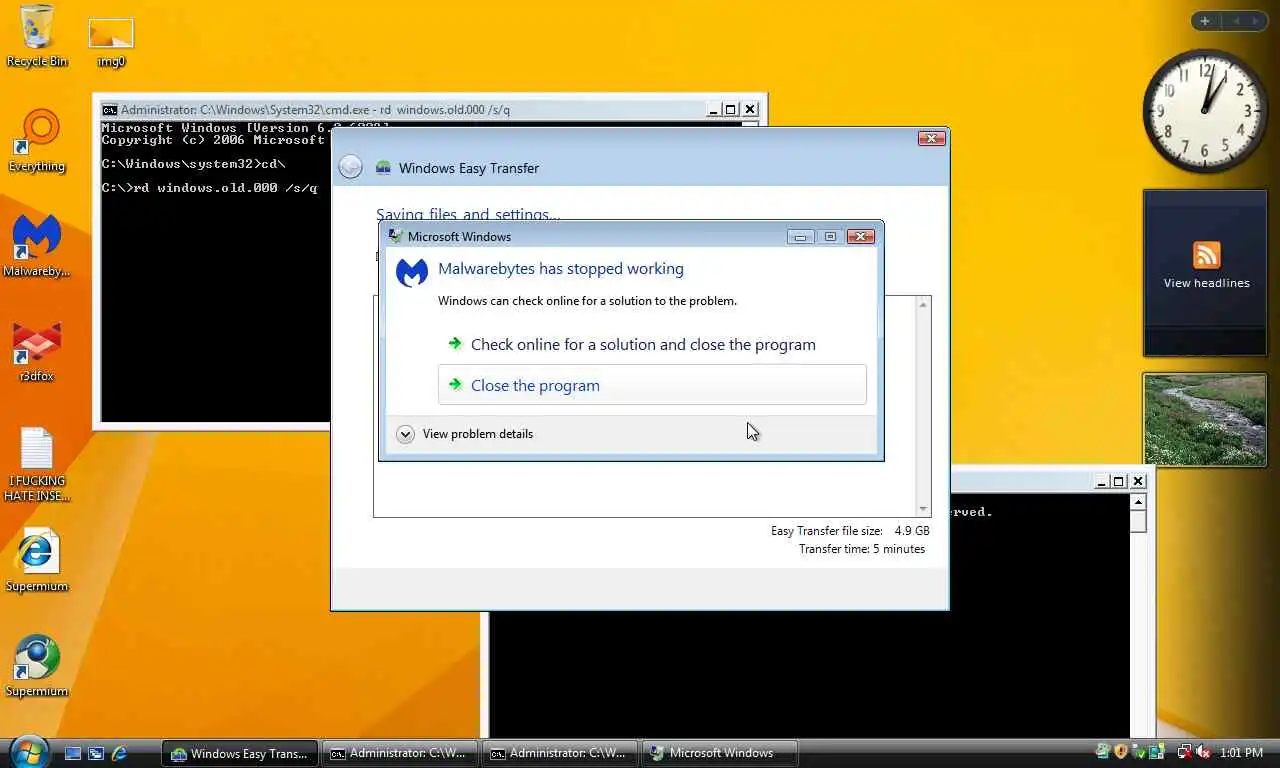Click the 'Transfer time: 5 minutes' text
Screen dimensions: 1280x768
pos(862,549)
